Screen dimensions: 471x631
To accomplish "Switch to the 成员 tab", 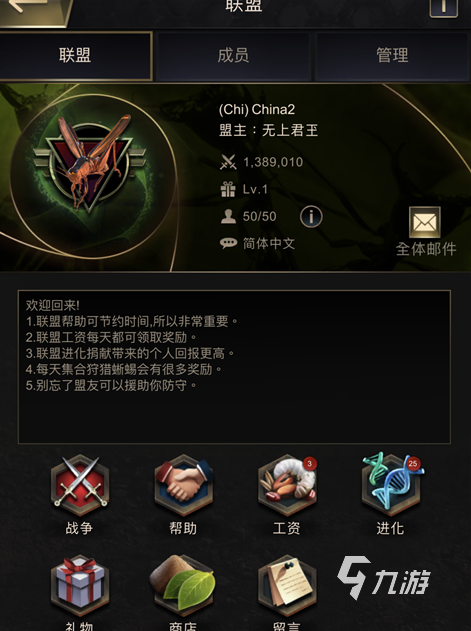I will click(233, 56).
